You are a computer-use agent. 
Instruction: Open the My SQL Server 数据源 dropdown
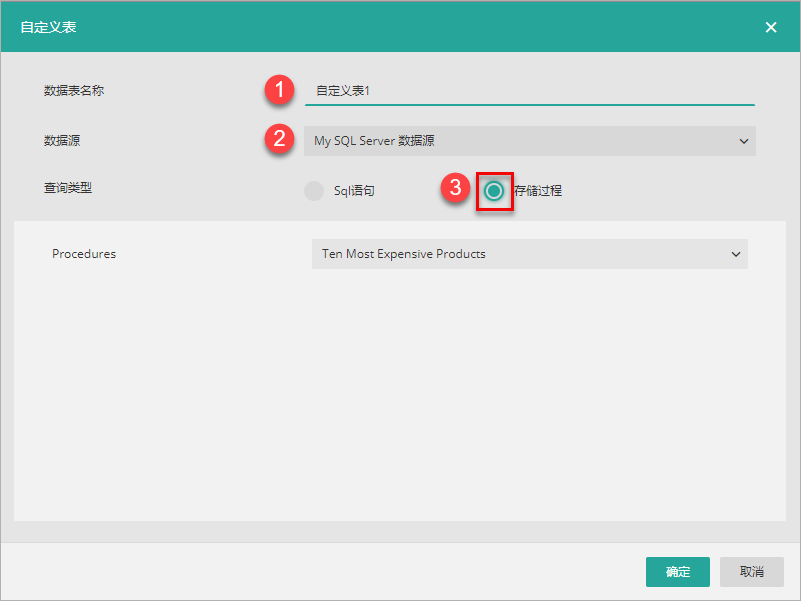coord(520,141)
